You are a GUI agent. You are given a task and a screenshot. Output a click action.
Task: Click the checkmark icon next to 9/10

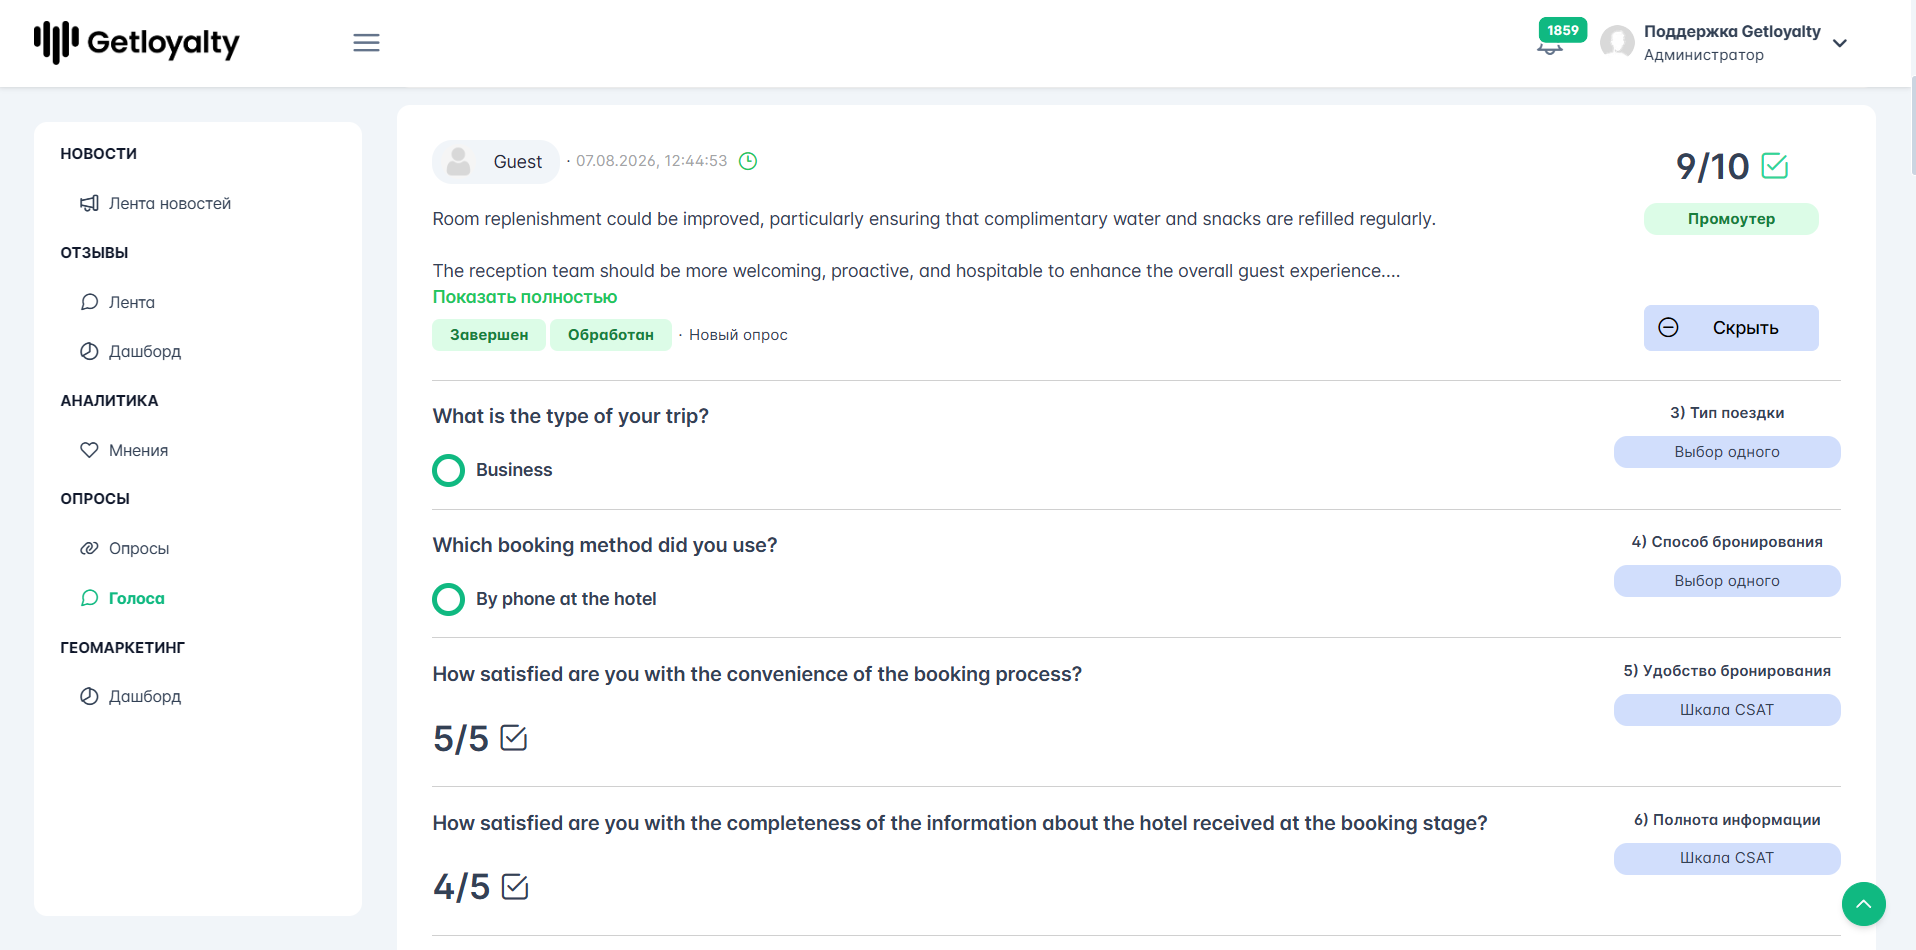tap(1774, 166)
